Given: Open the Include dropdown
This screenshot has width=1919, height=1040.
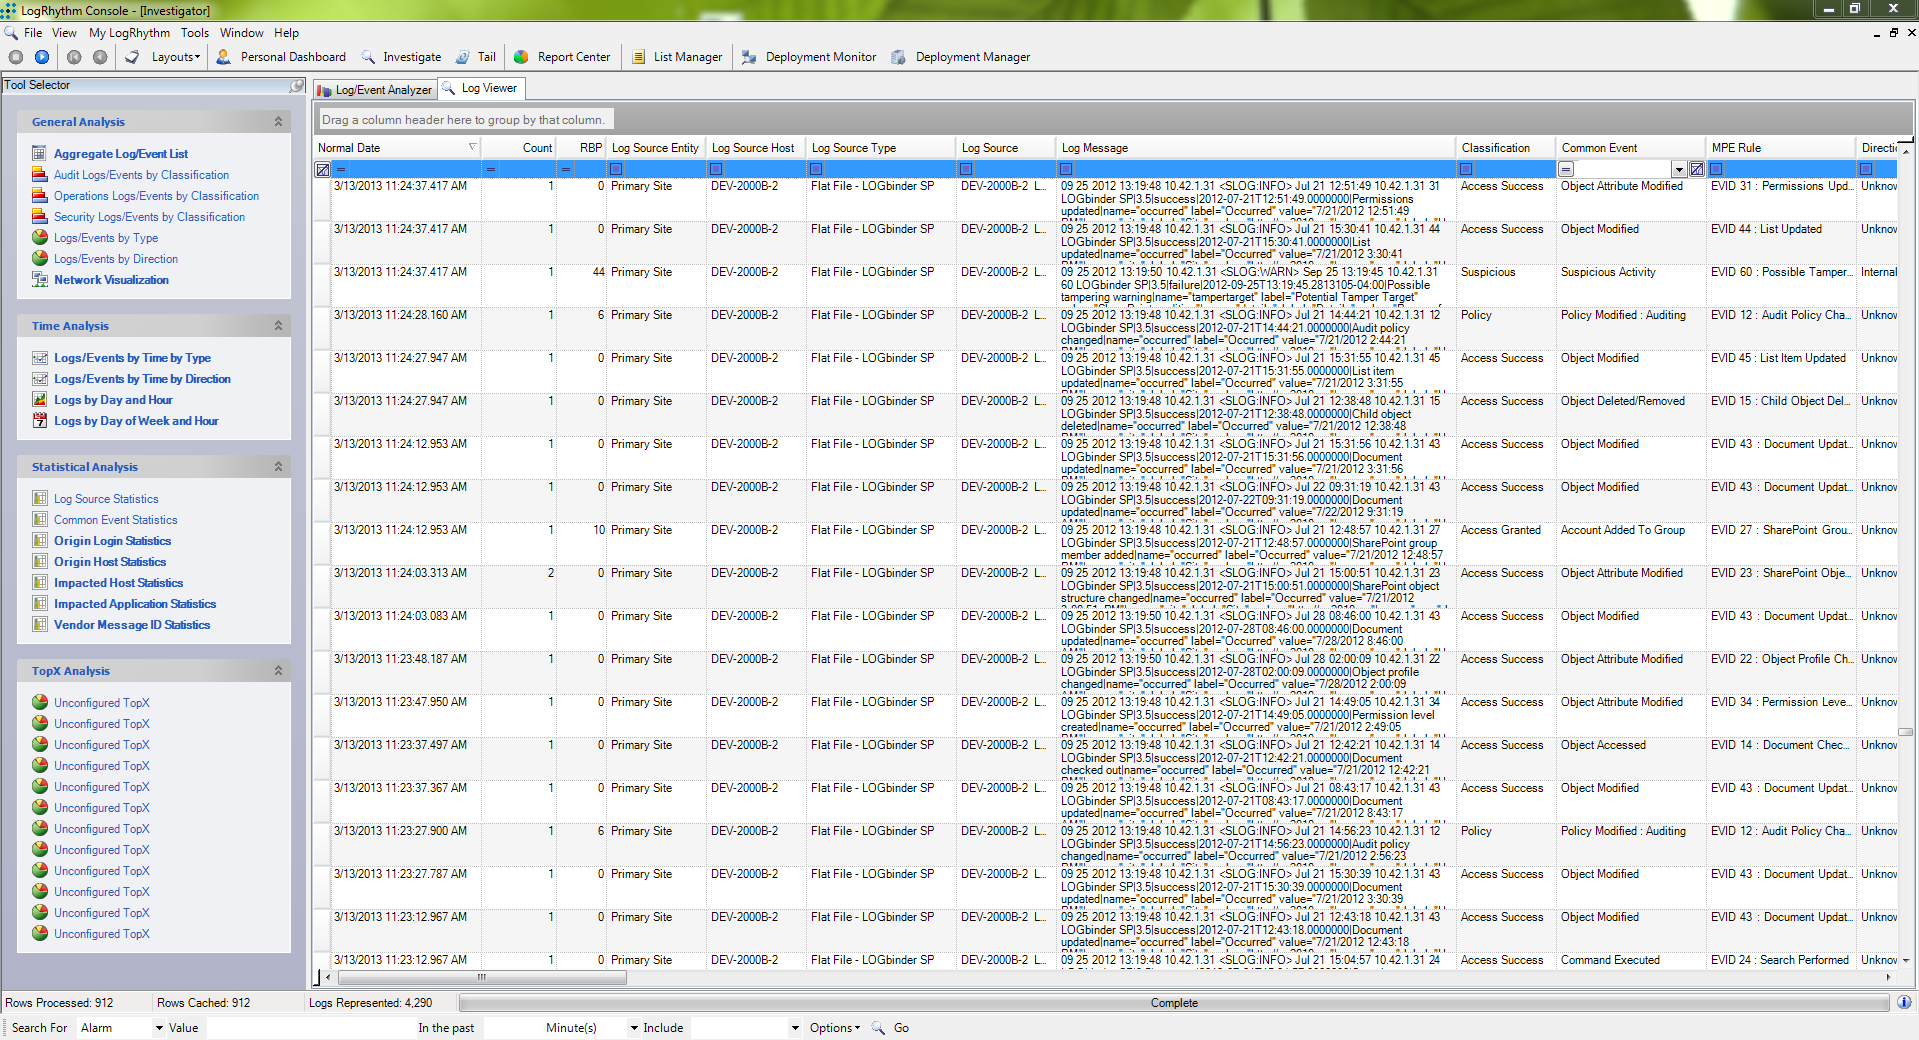Looking at the screenshot, I should pyautogui.click(x=795, y=1028).
